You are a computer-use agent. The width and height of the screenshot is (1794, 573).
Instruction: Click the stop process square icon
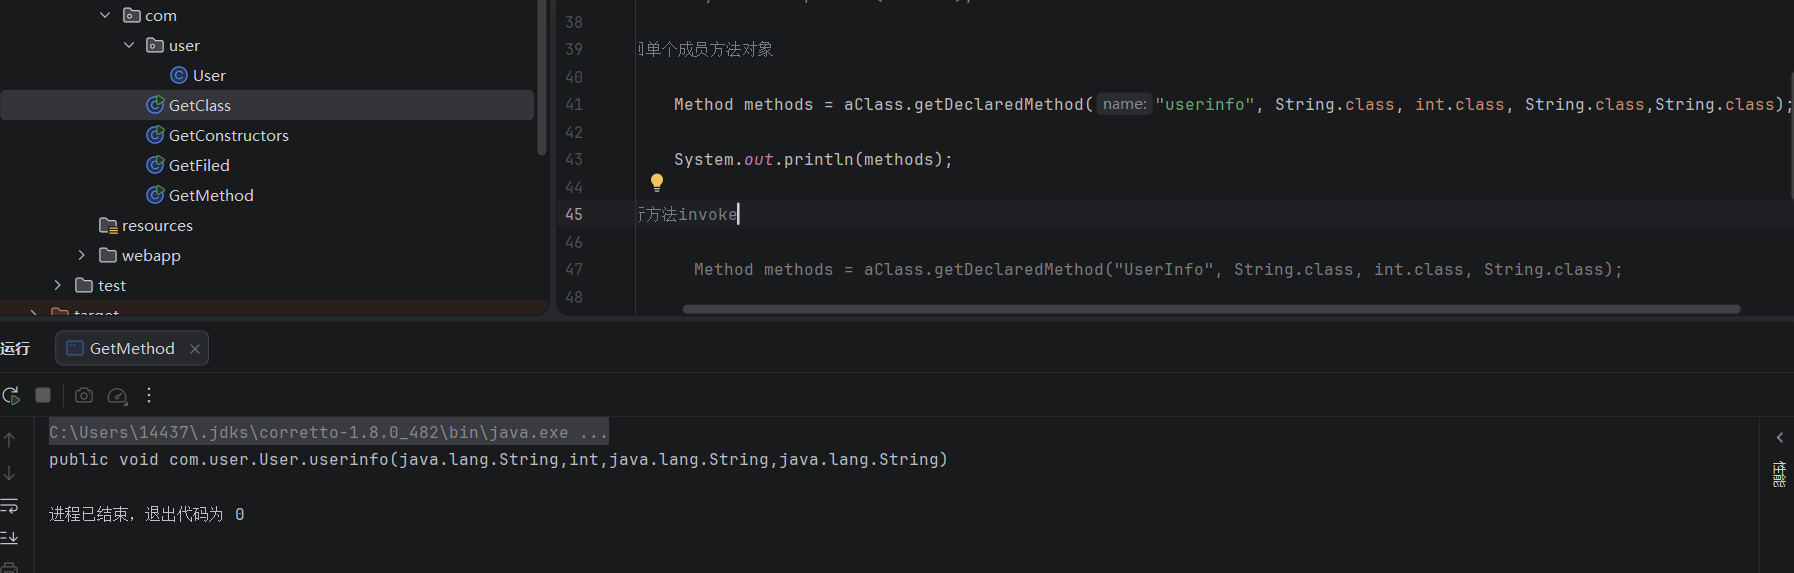43,395
